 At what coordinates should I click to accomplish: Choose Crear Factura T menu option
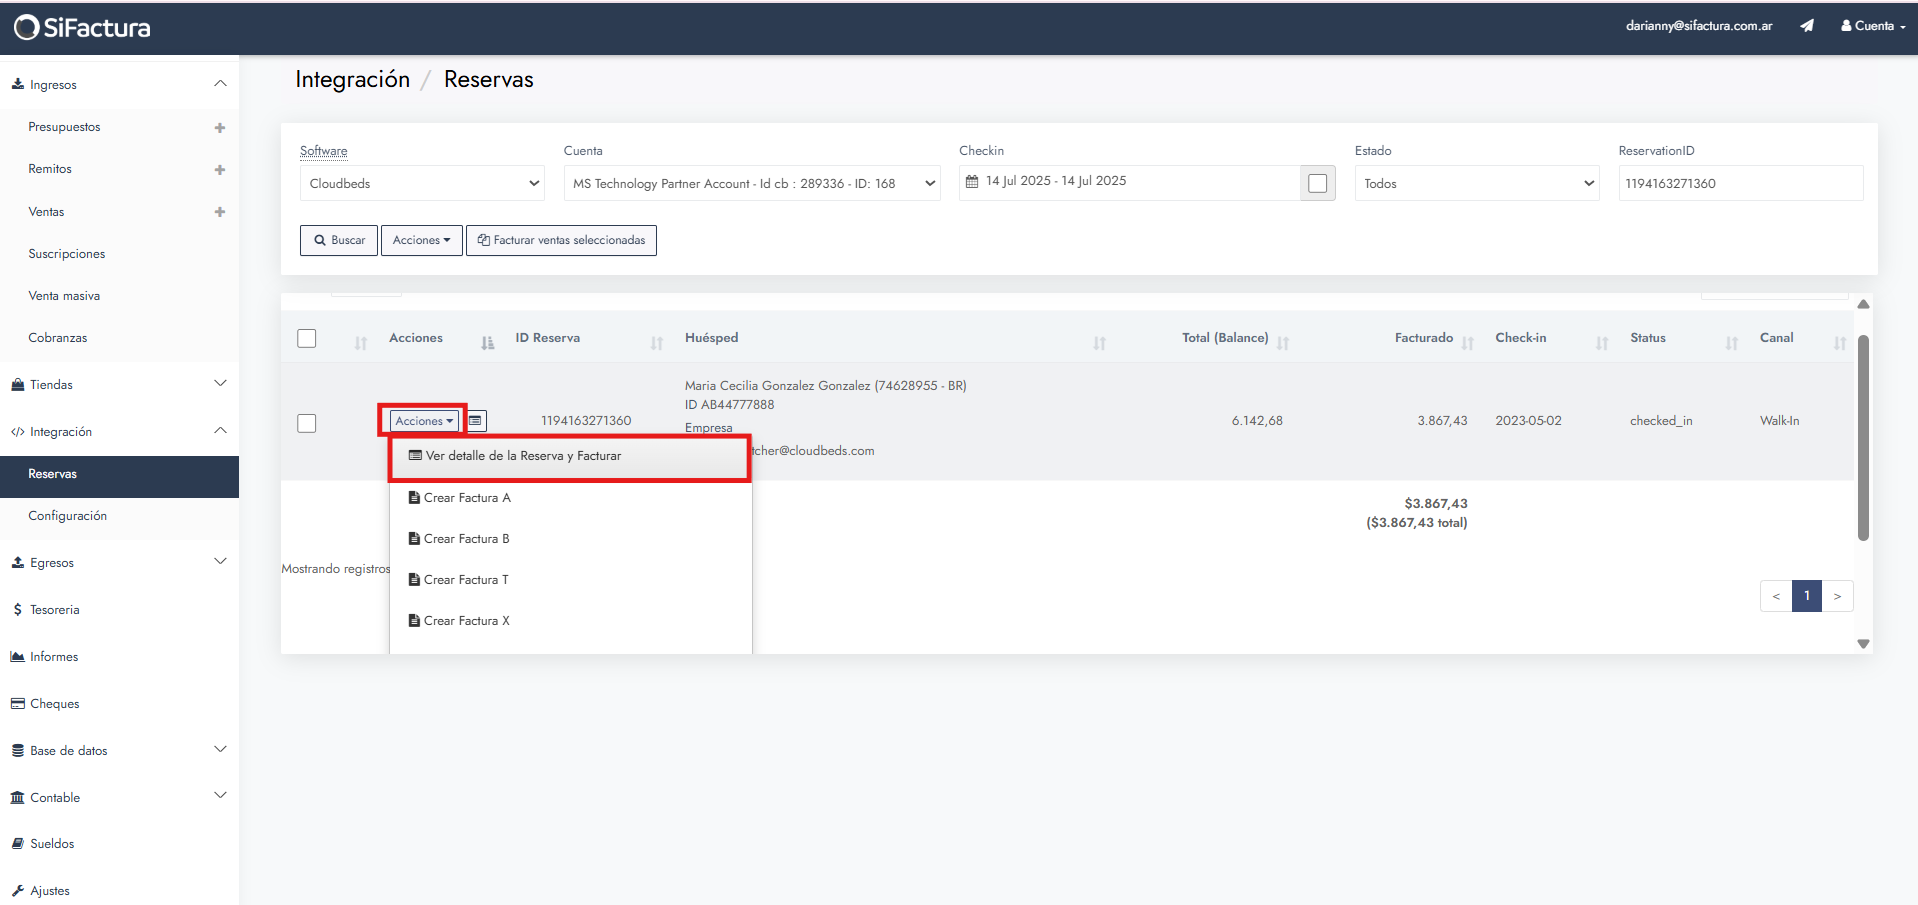pyautogui.click(x=570, y=580)
